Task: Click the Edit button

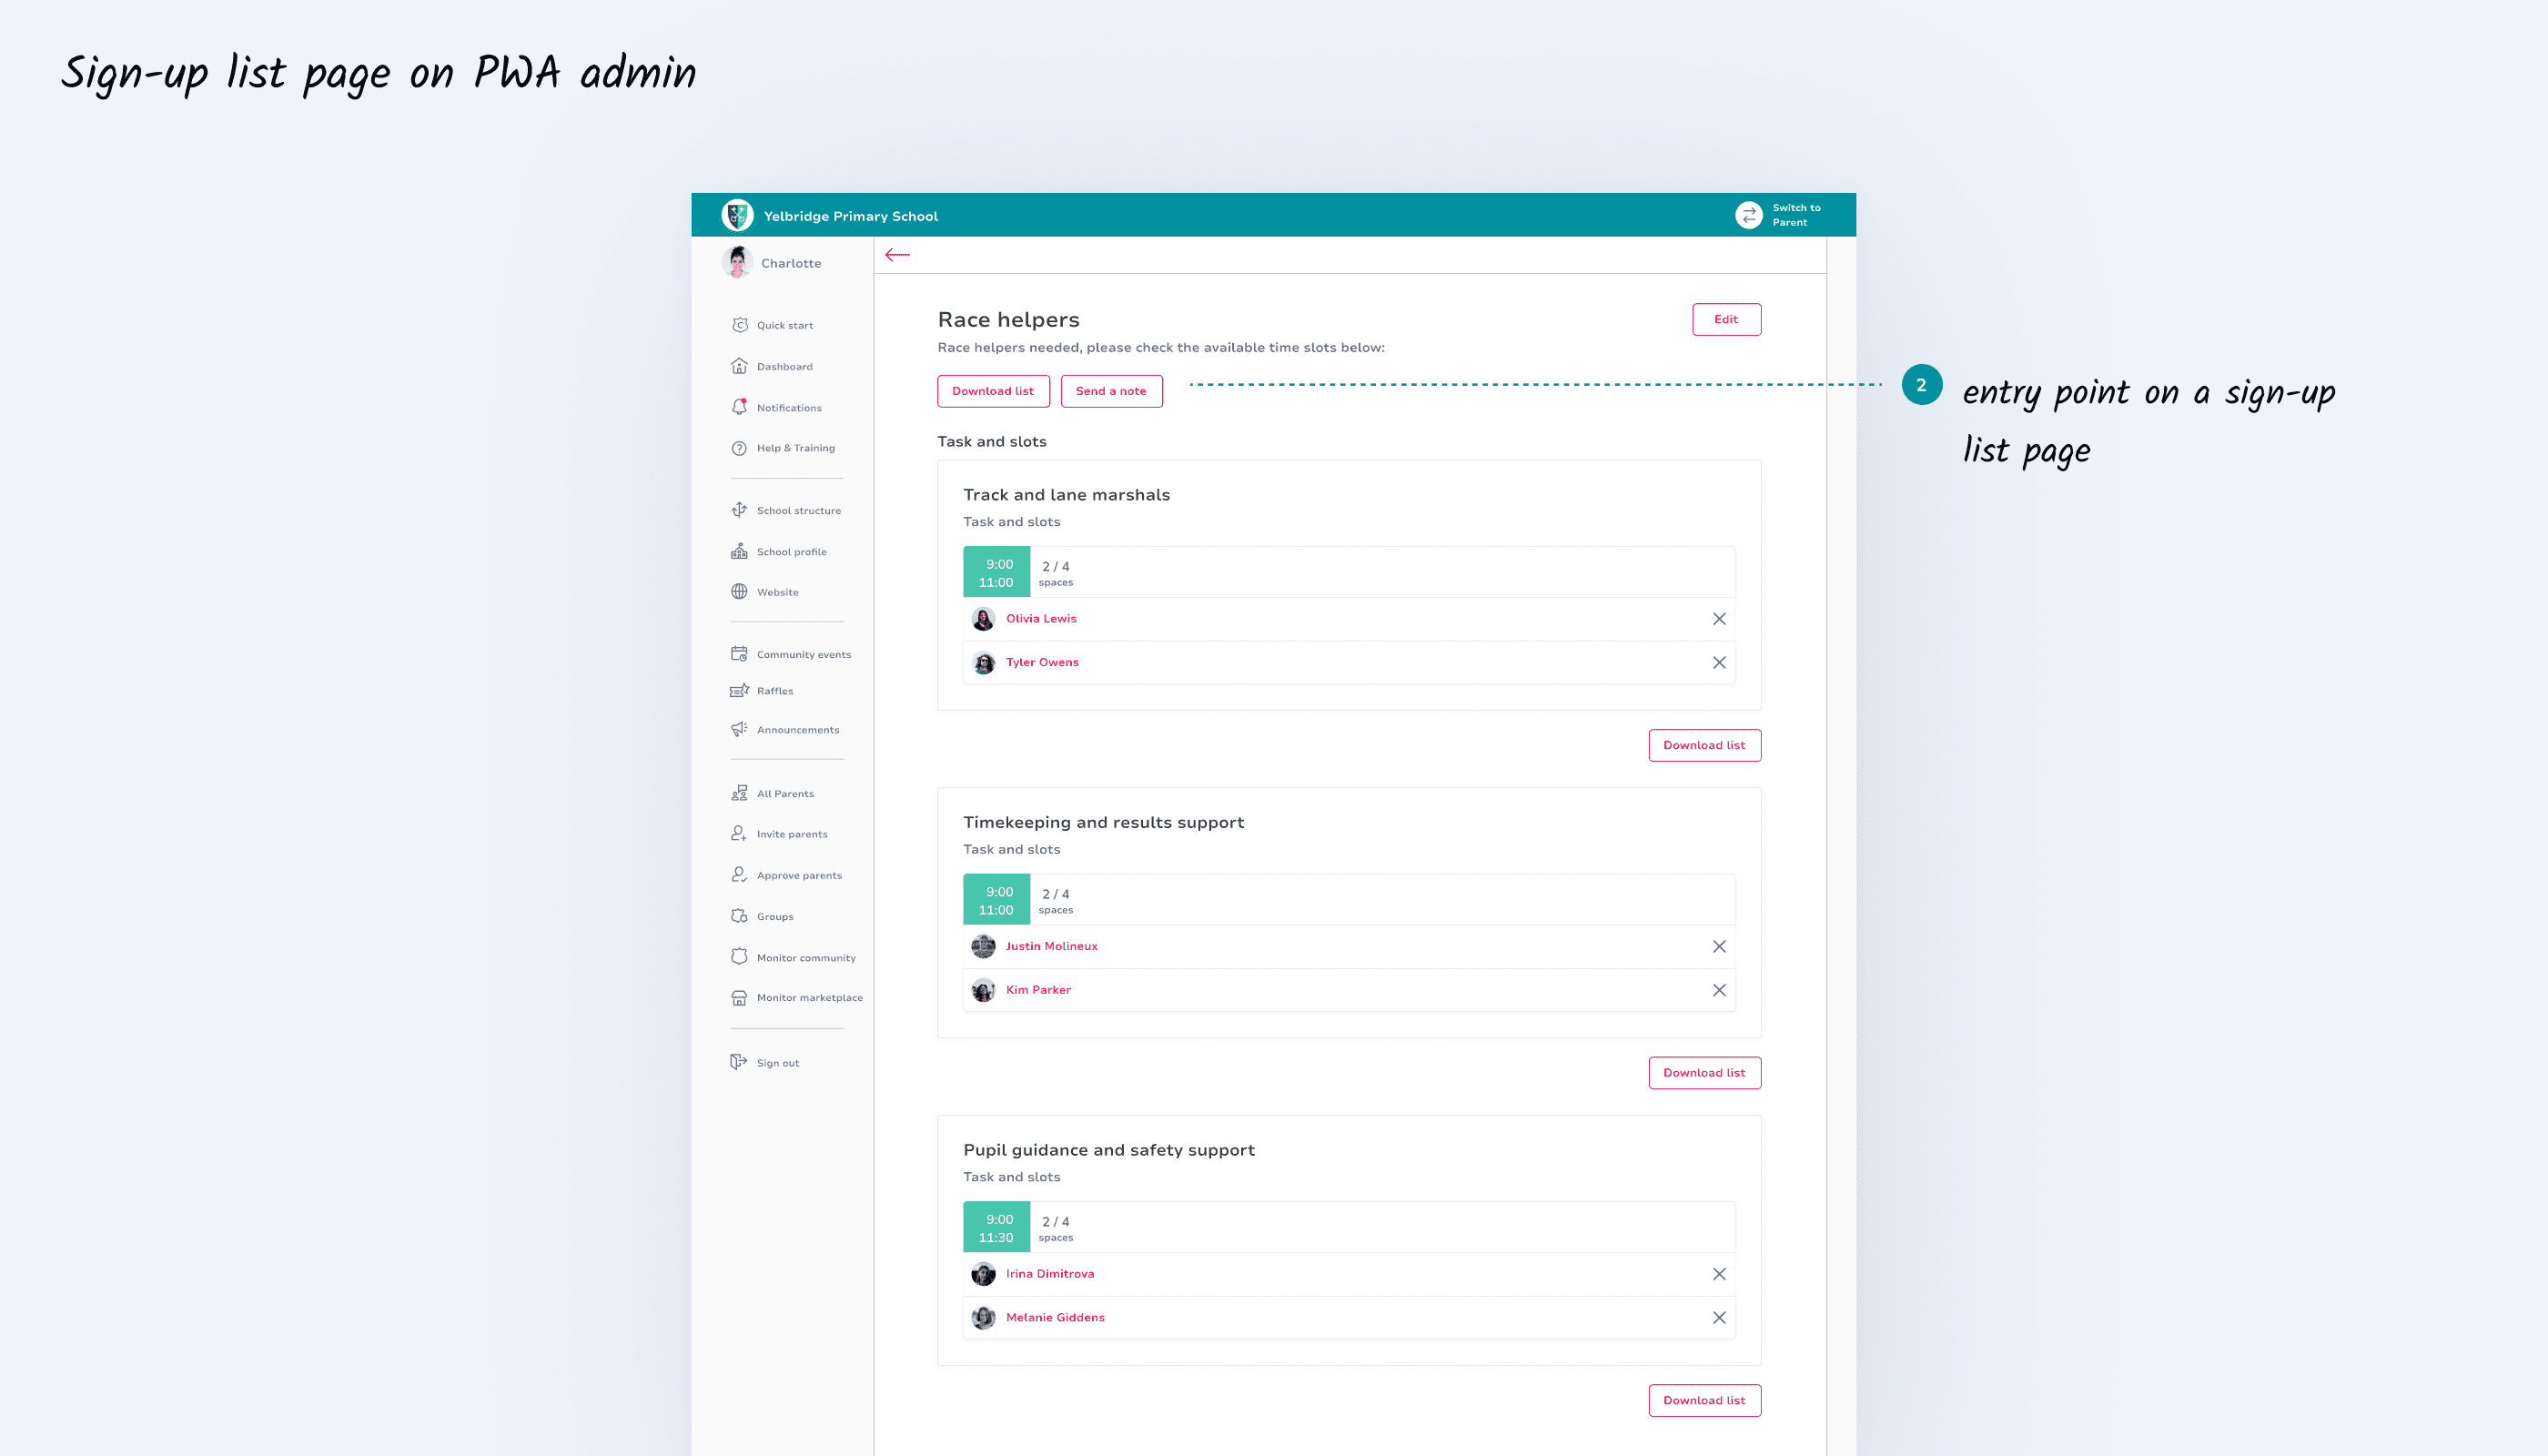Action: tap(1726, 319)
